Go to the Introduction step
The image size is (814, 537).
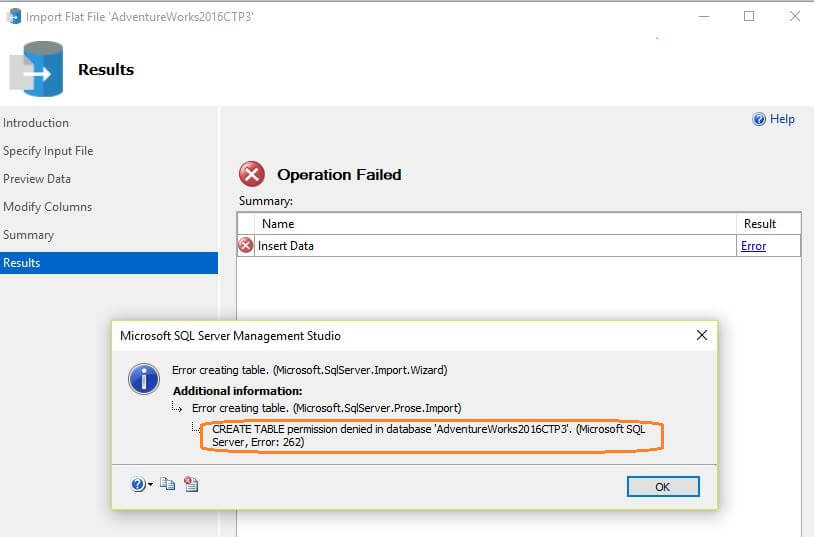click(36, 123)
